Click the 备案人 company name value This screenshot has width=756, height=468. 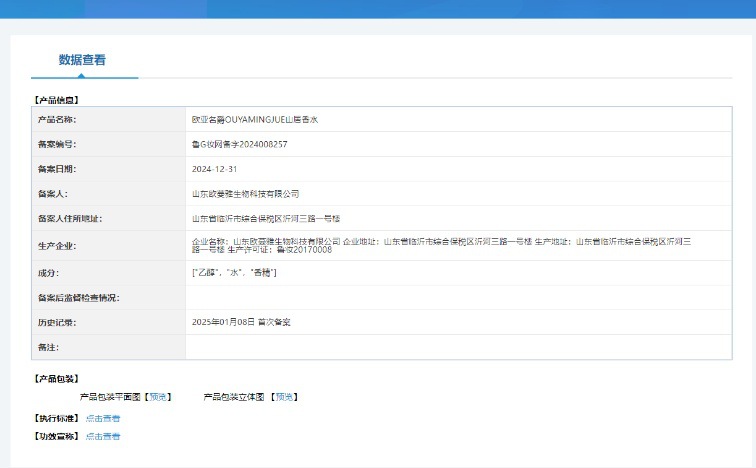point(245,194)
